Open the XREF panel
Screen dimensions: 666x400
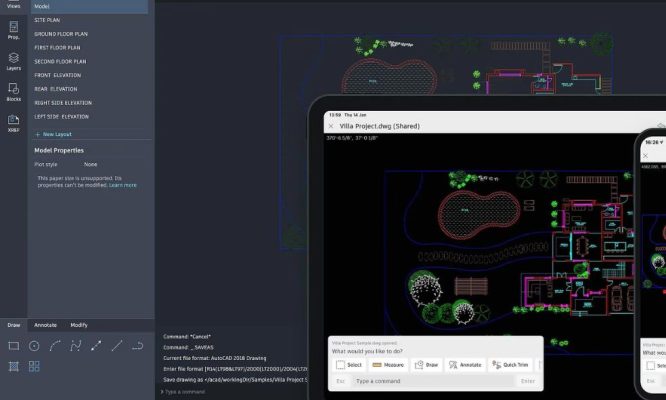click(14, 122)
